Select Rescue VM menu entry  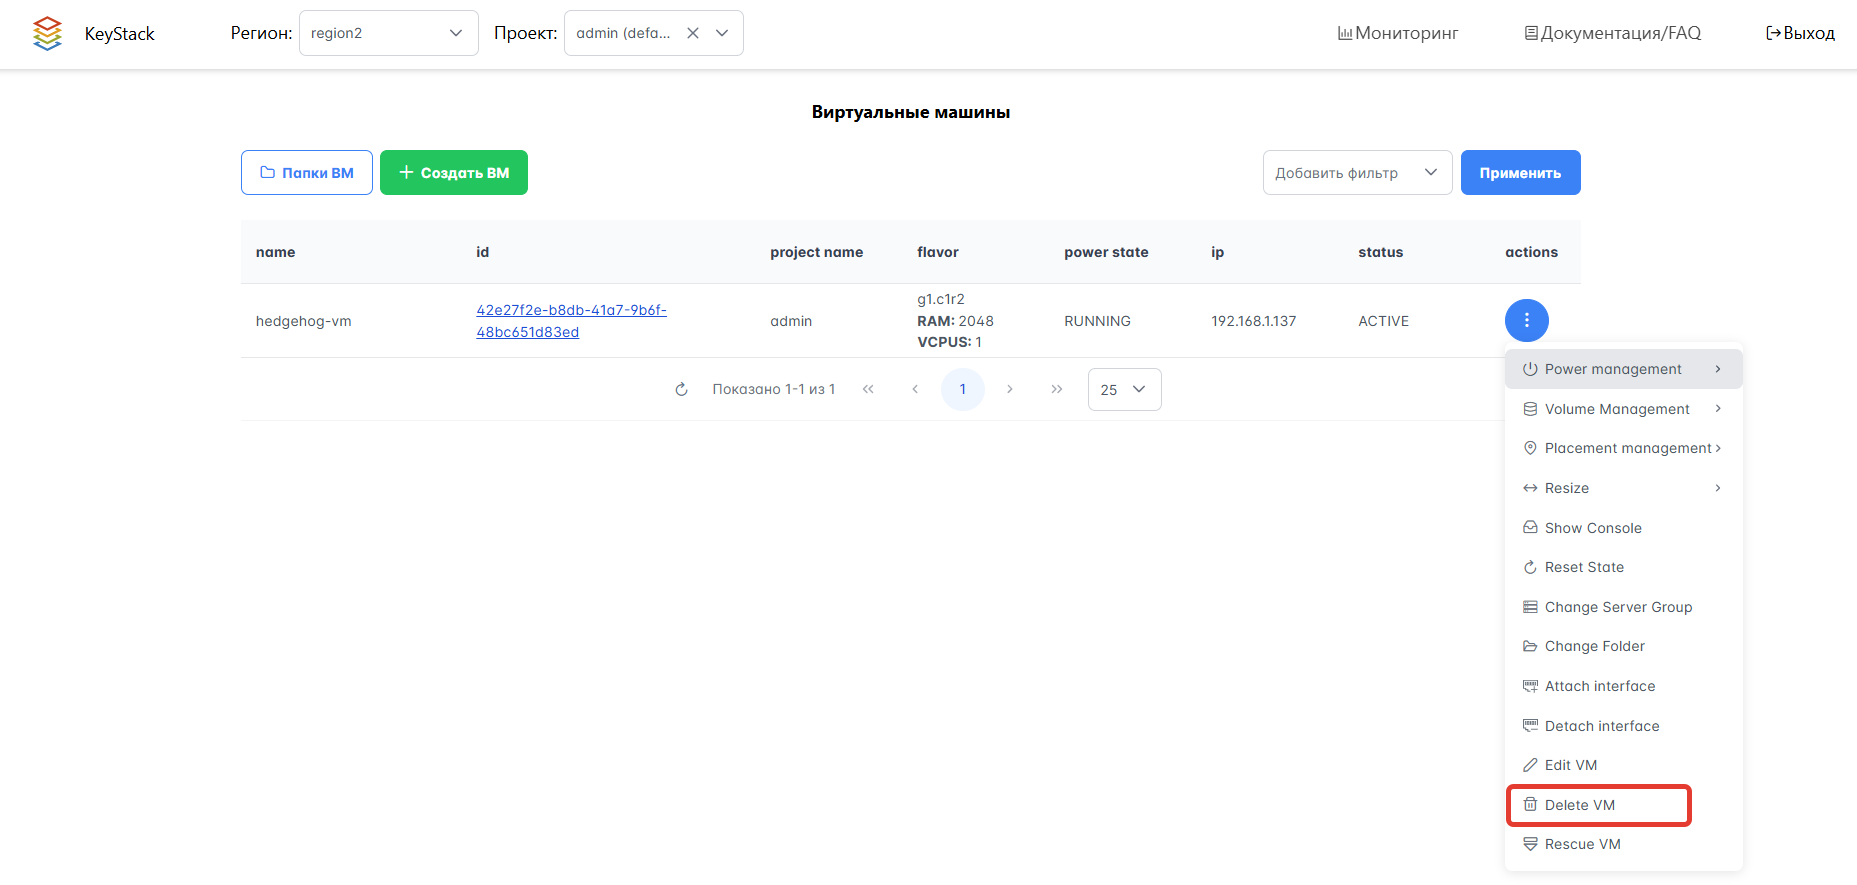tap(1582, 844)
